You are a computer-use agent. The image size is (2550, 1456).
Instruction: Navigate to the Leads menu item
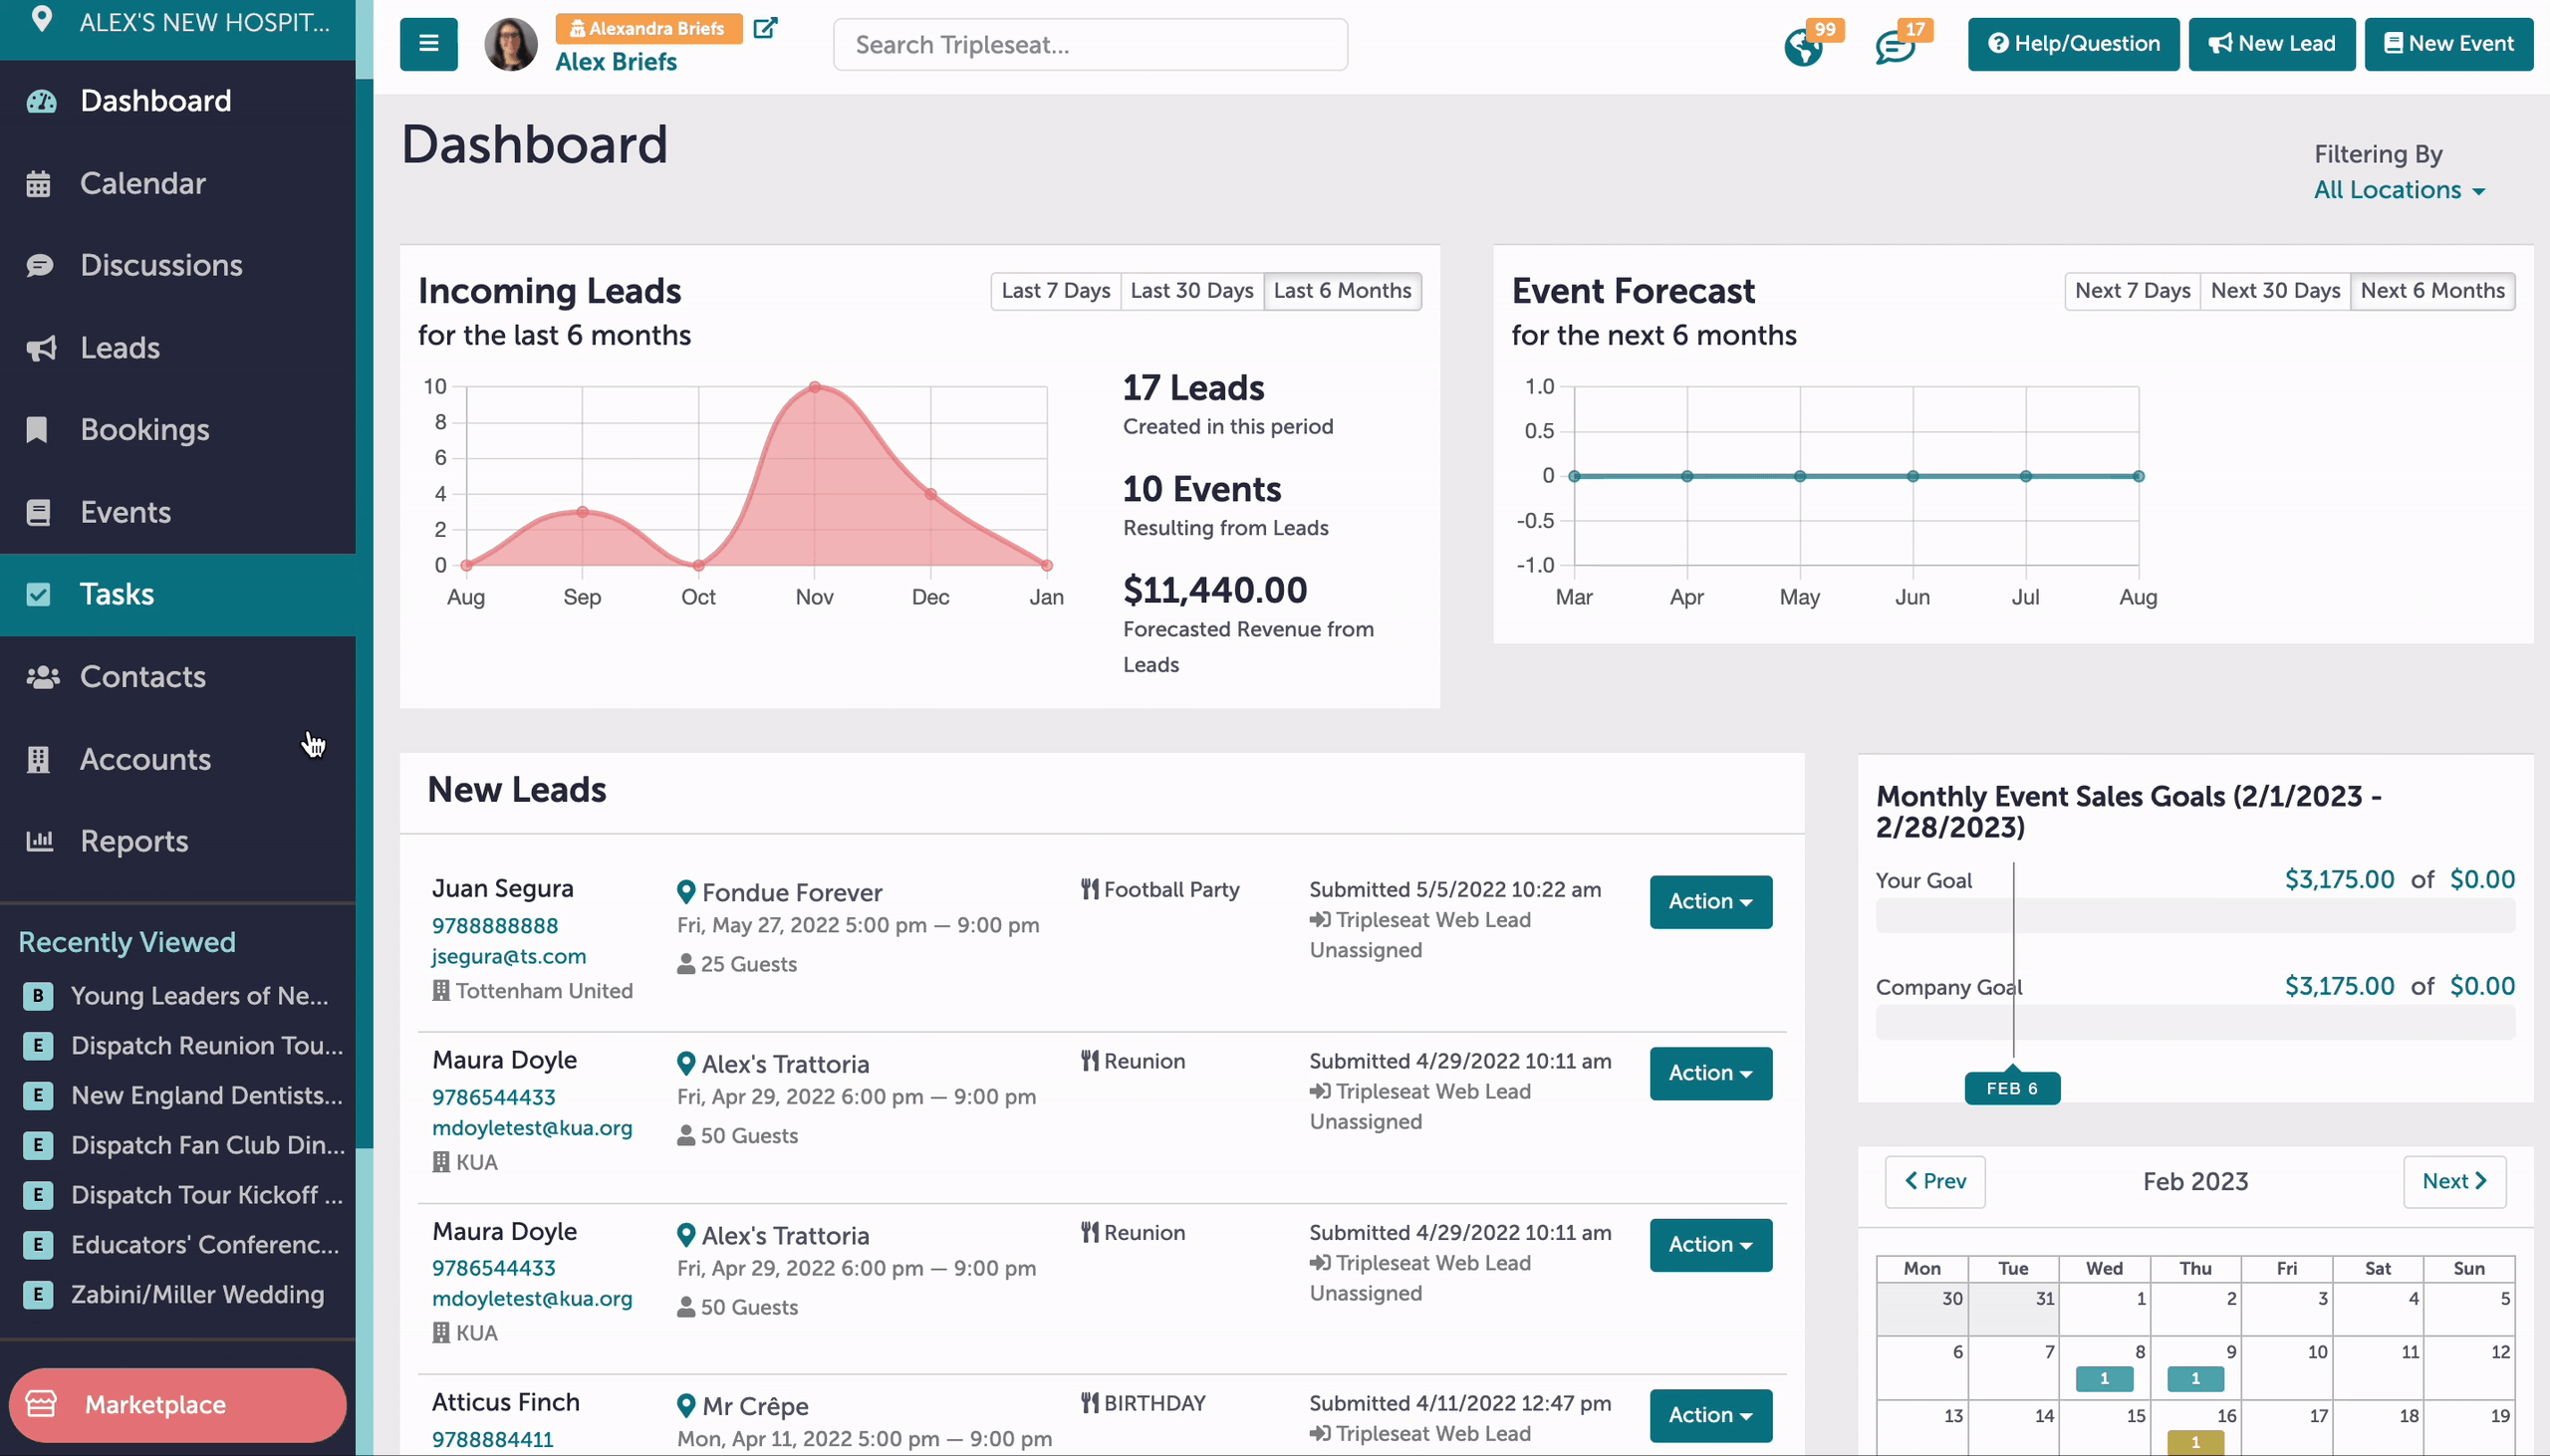[x=178, y=348]
